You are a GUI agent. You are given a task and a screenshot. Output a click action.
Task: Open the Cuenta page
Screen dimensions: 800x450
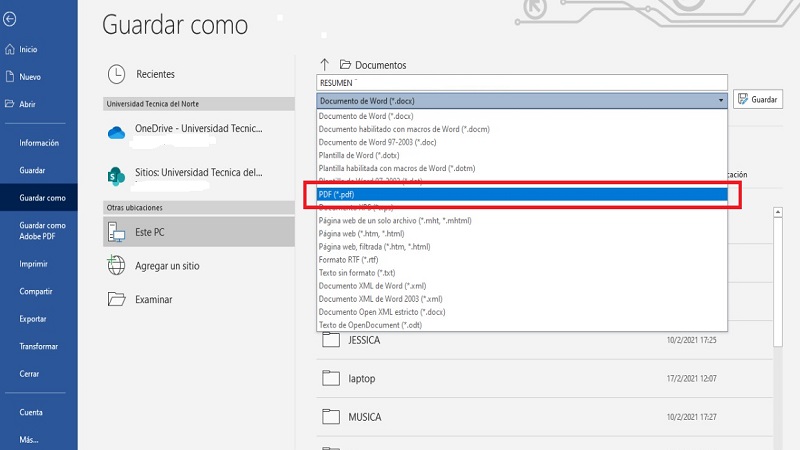31,412
